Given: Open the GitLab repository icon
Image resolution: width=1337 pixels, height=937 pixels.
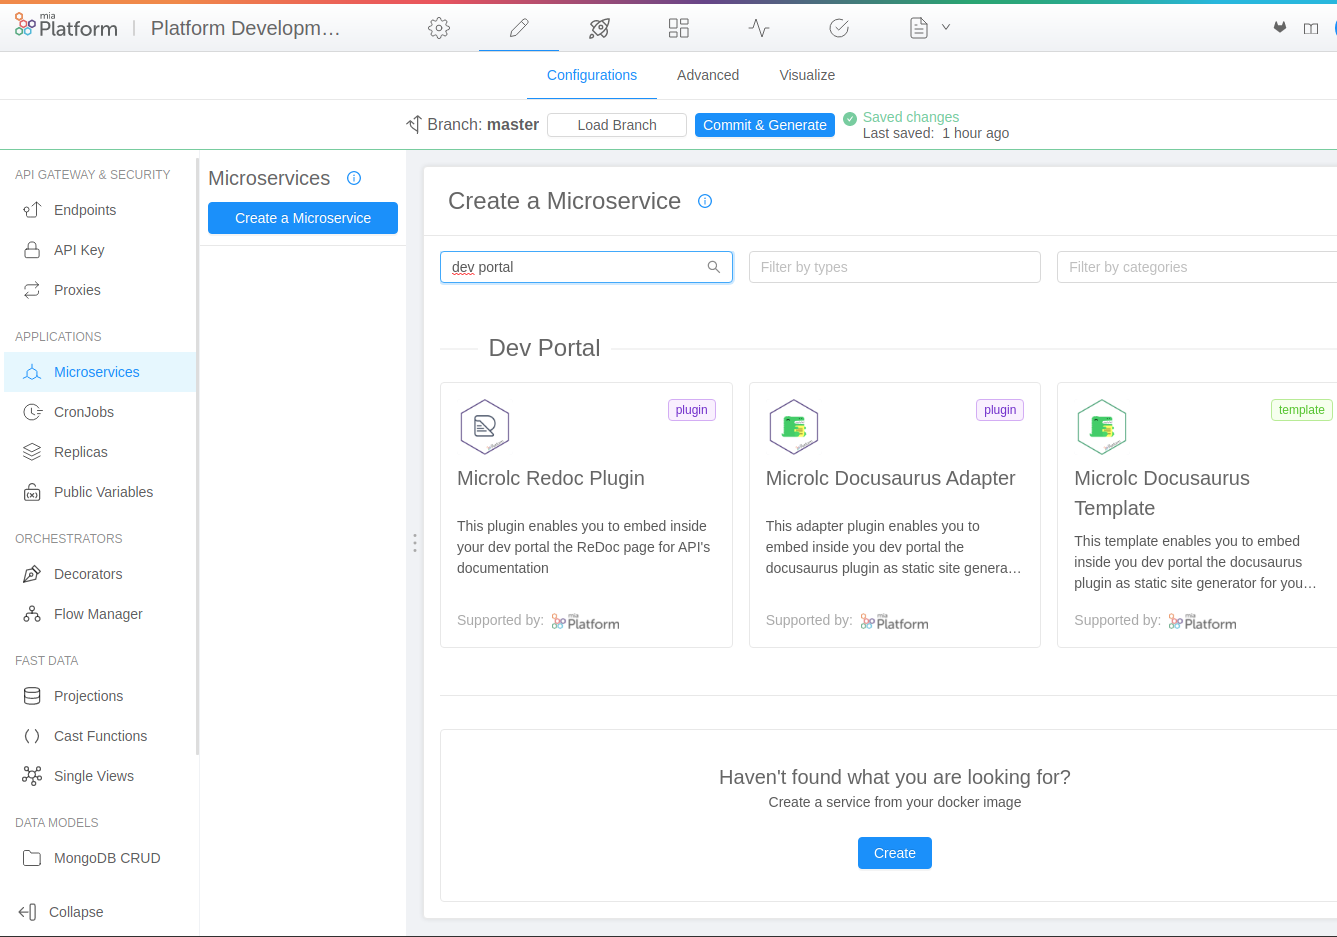Looking at the screenshot, I should [1280, 27].
